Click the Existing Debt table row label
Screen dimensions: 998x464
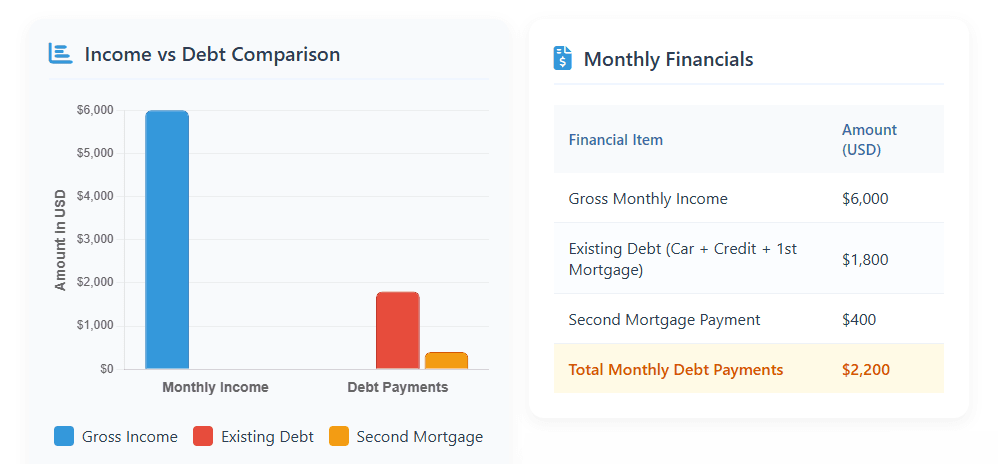point(682,259)
